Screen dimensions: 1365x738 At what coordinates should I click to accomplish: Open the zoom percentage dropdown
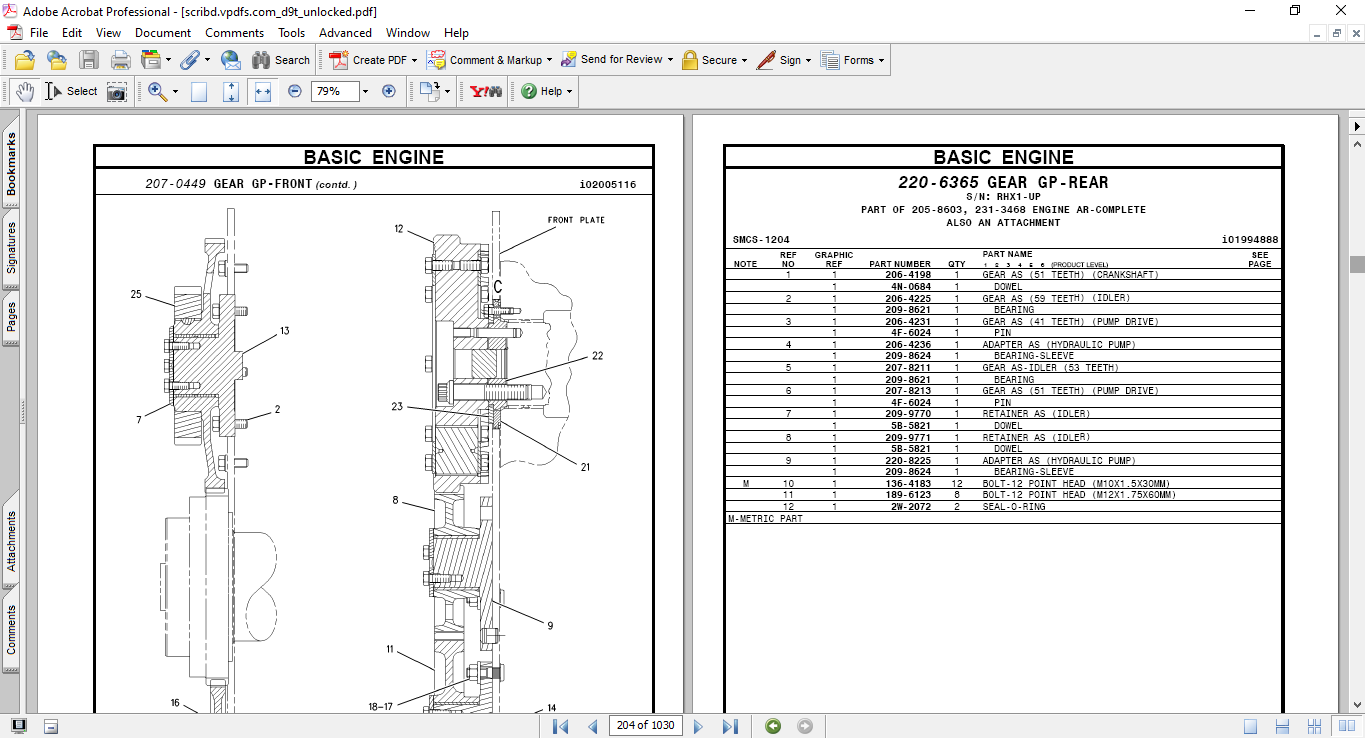click(x=364, y=91)
